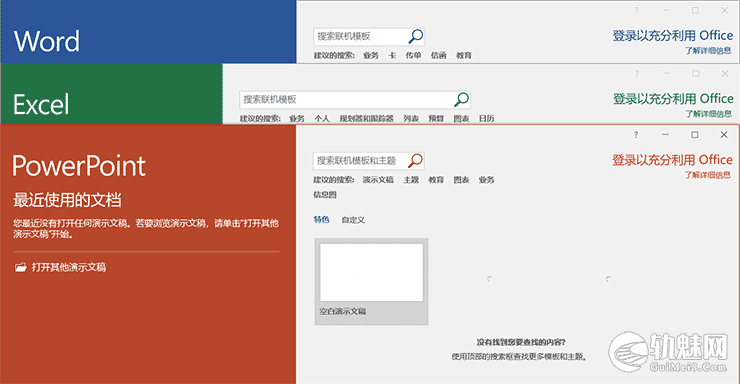Click Excel 登录以充分利用 Office sign-in link
Viewport: 740px width, 384px height.
[673, 99]
